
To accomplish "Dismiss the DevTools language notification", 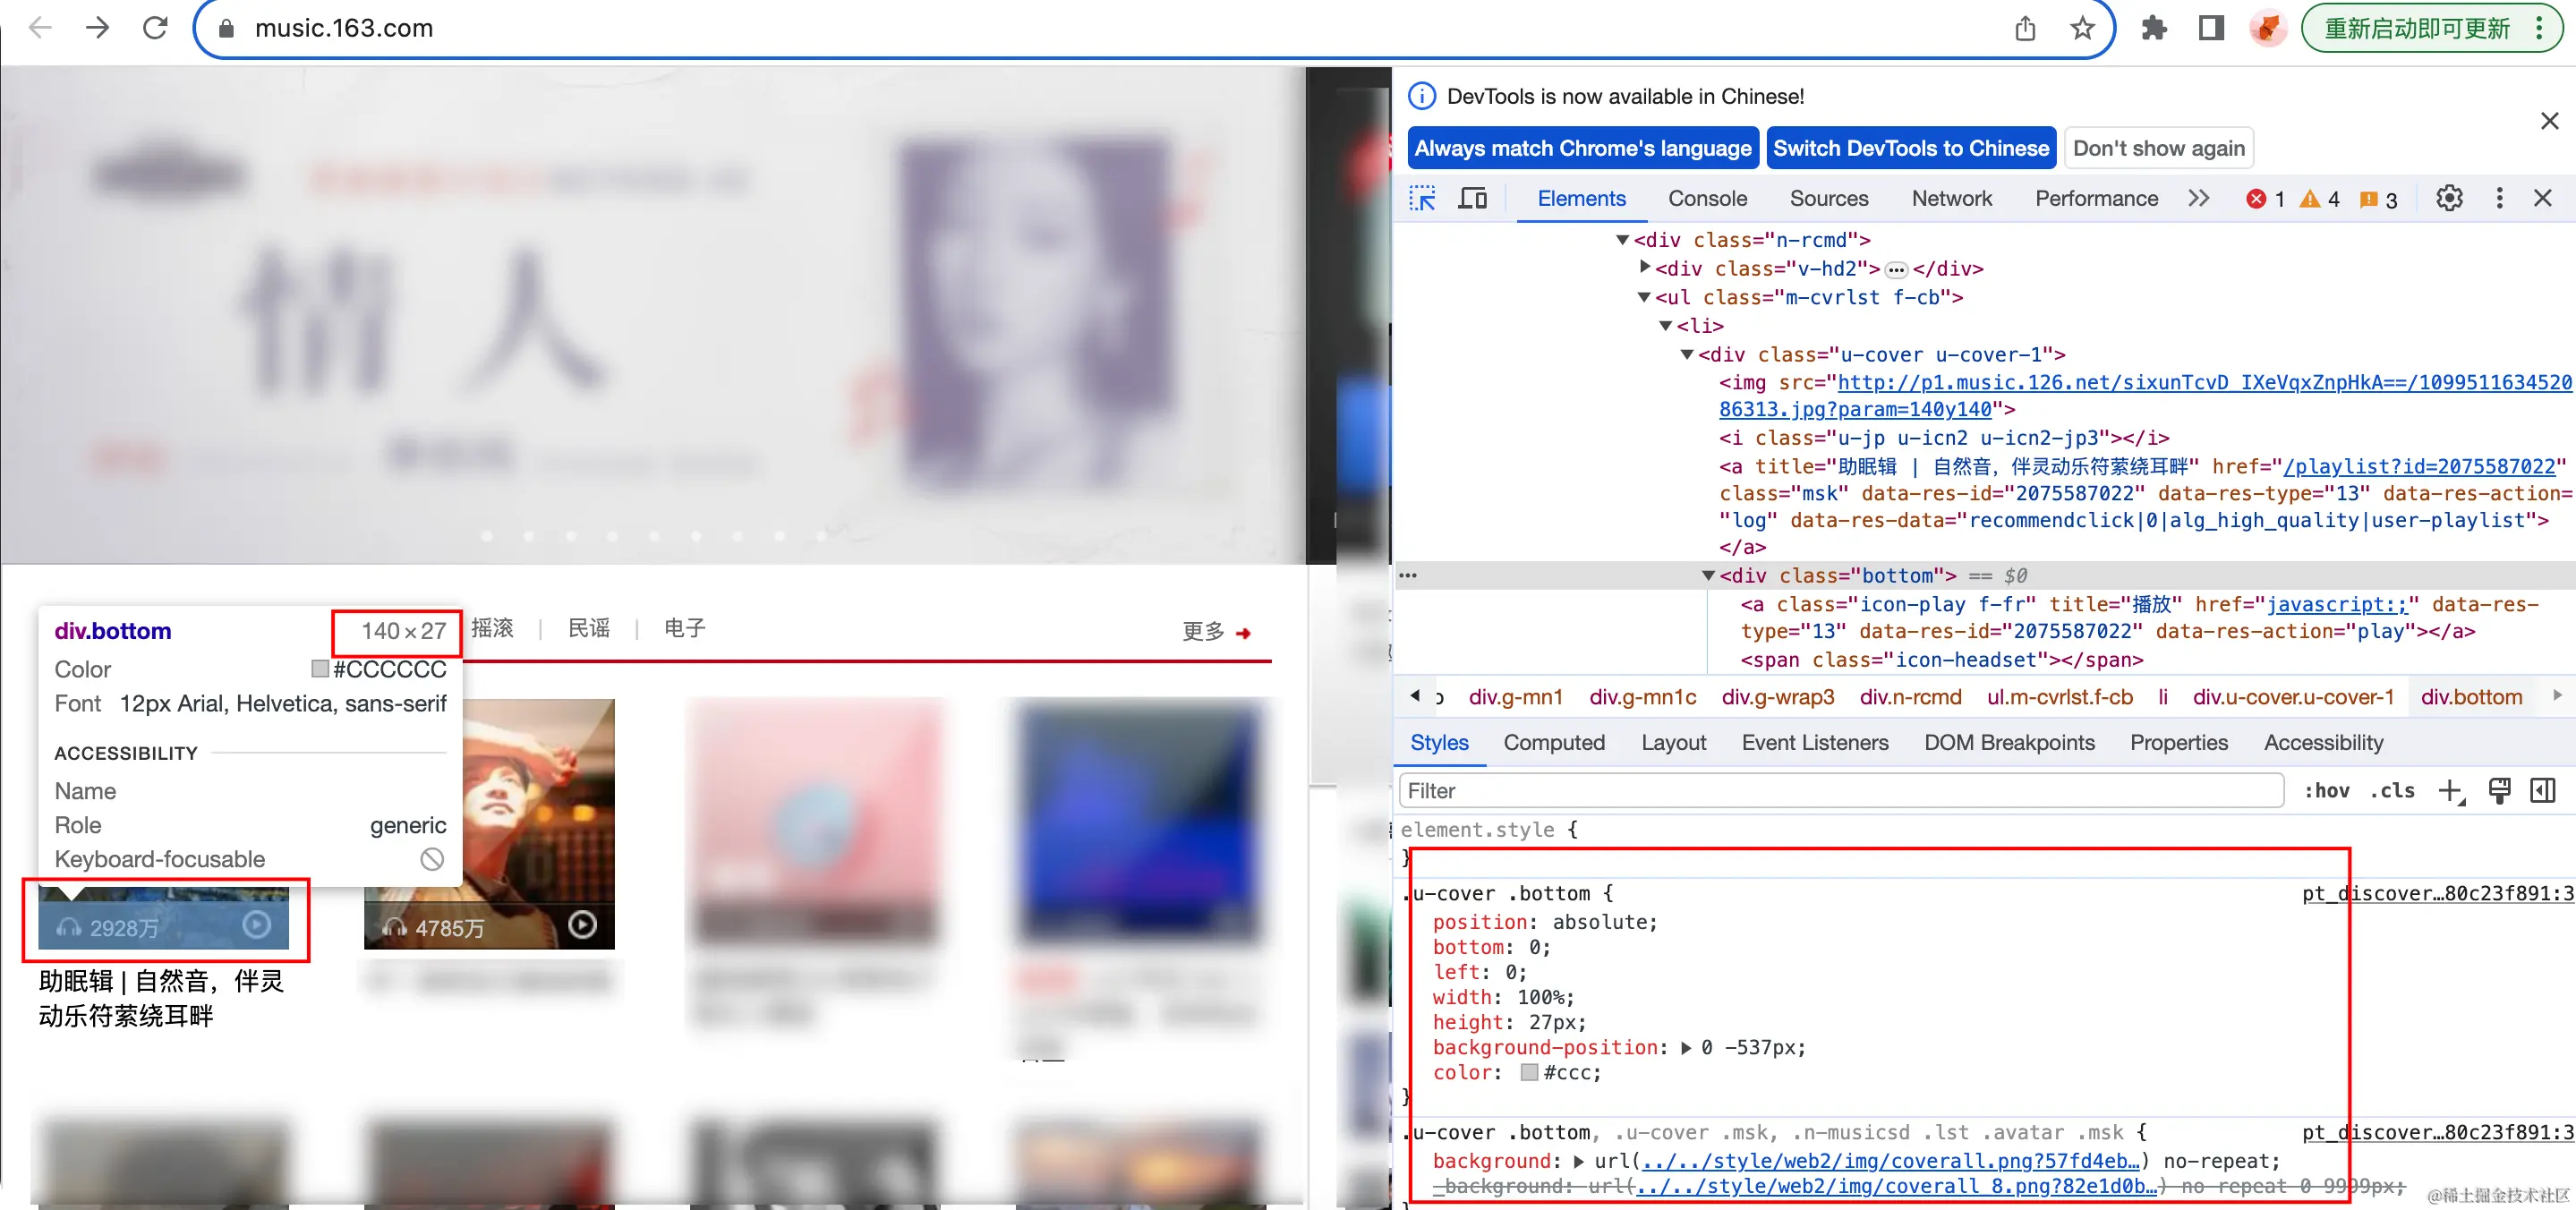I will 2549,121.
